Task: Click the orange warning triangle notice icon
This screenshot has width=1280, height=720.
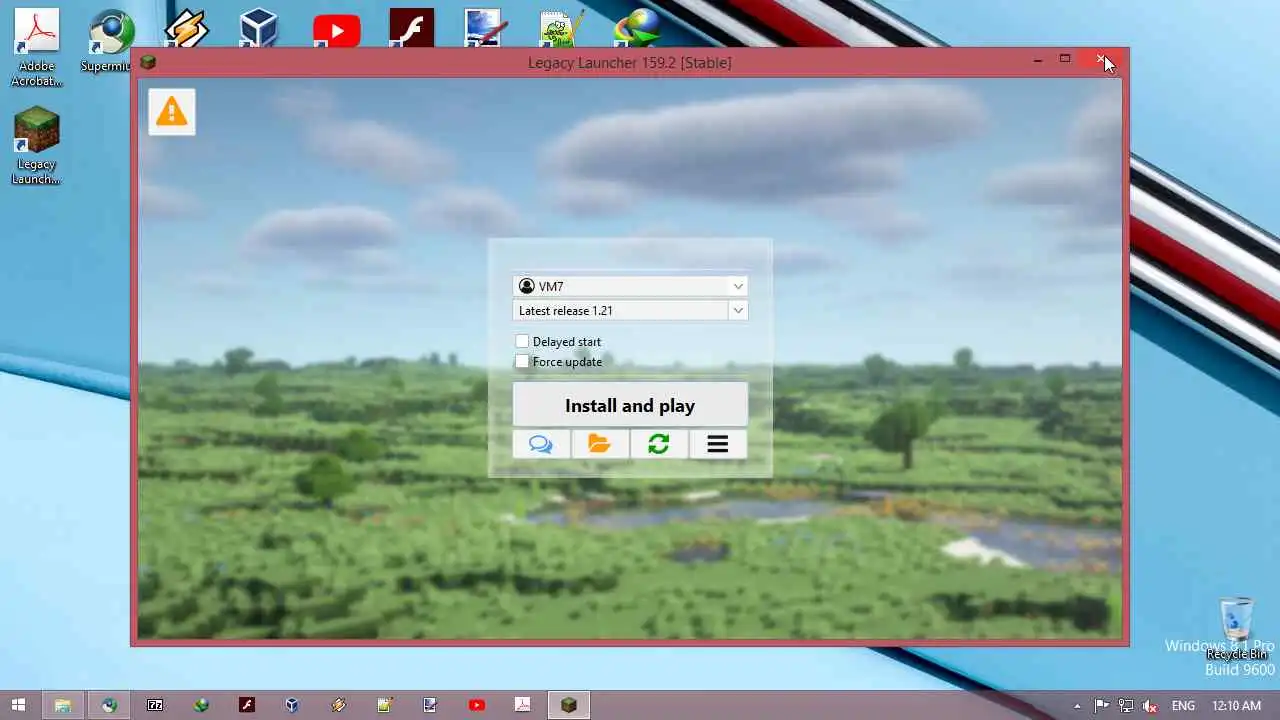Action: (171, 111)
